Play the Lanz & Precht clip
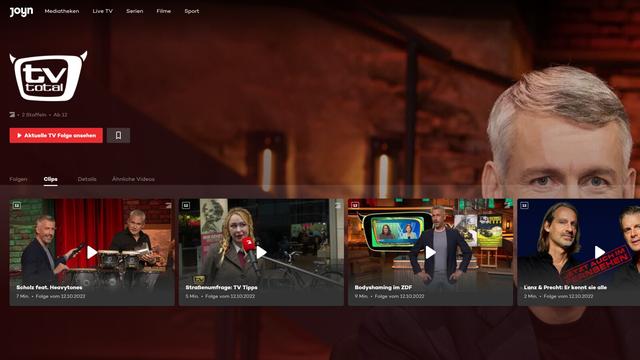 (x=599, y=253)
